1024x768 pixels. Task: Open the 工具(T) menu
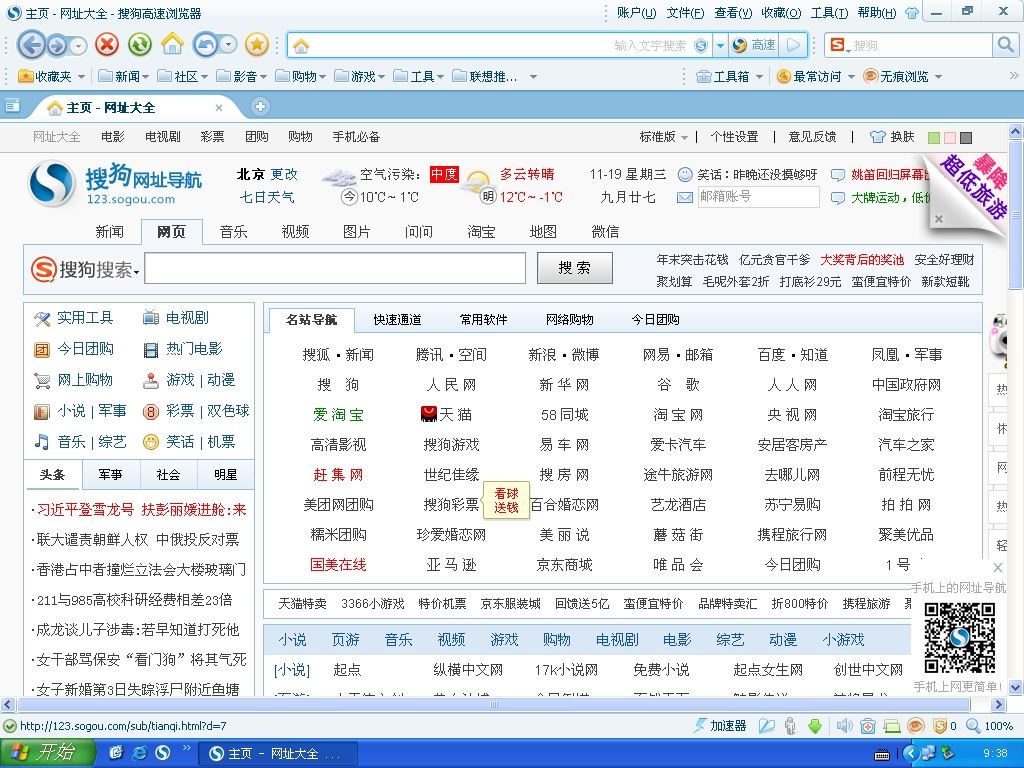(x=829, y=13)
